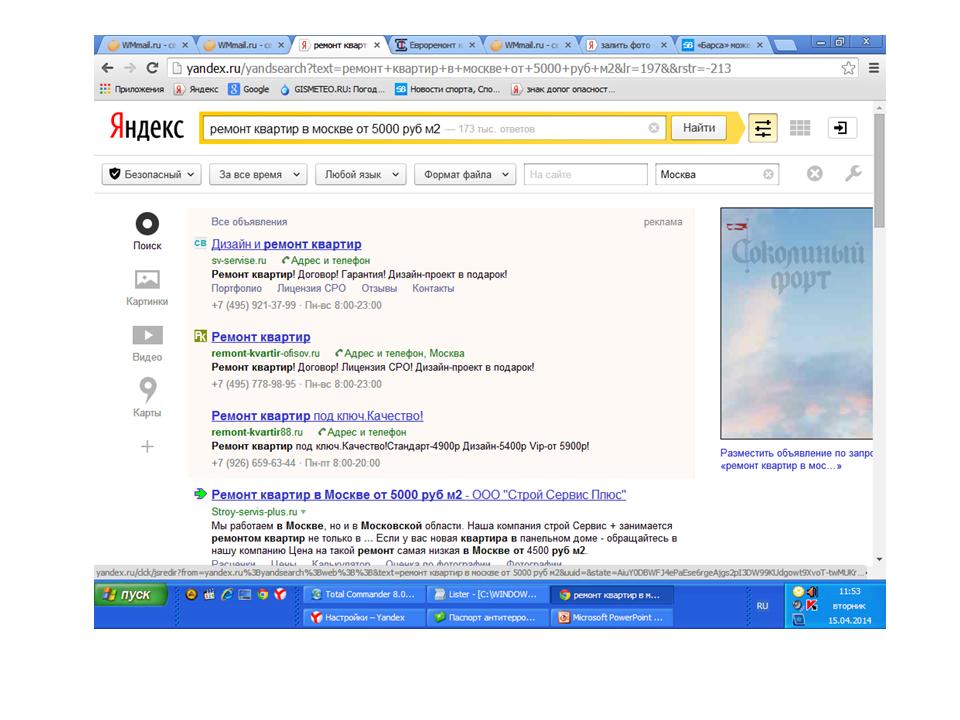
Task: Click the plus icon for more services
Action: pos(147,446)
